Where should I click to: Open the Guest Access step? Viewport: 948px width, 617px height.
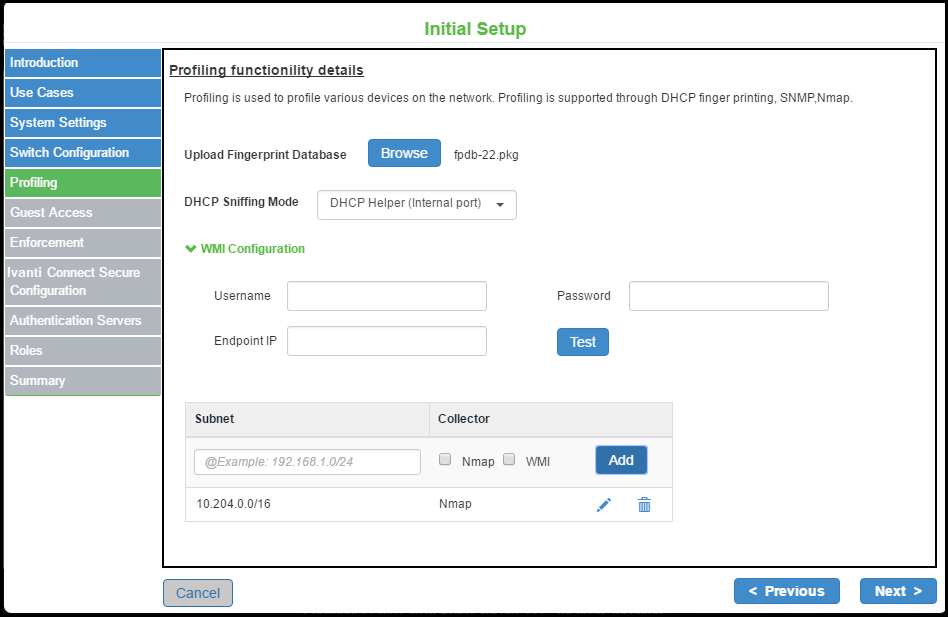tap(82, 213)
